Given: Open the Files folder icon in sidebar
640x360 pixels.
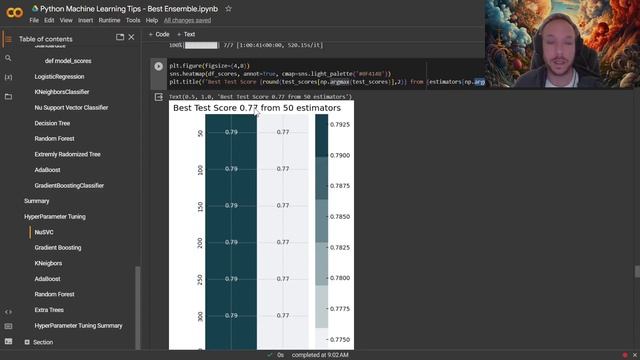Looking at the screenshot, I should click(8, 97).
